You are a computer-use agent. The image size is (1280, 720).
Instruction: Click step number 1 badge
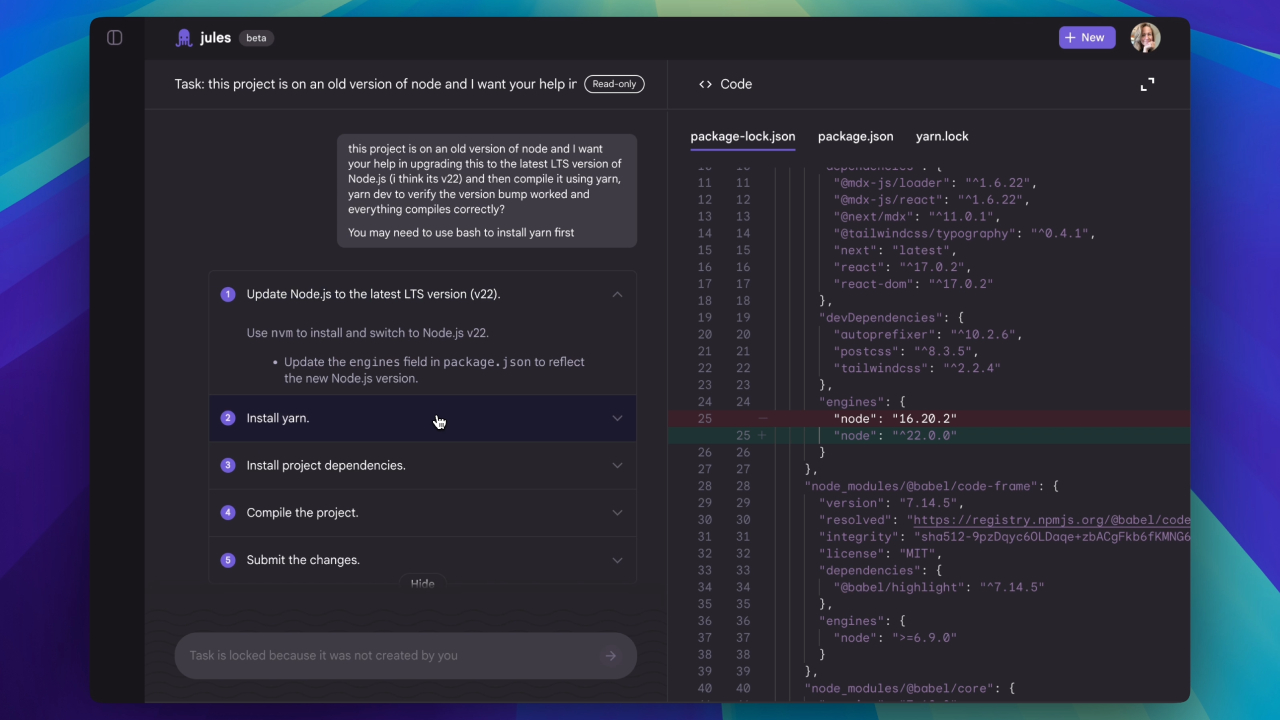pos(228,294)
